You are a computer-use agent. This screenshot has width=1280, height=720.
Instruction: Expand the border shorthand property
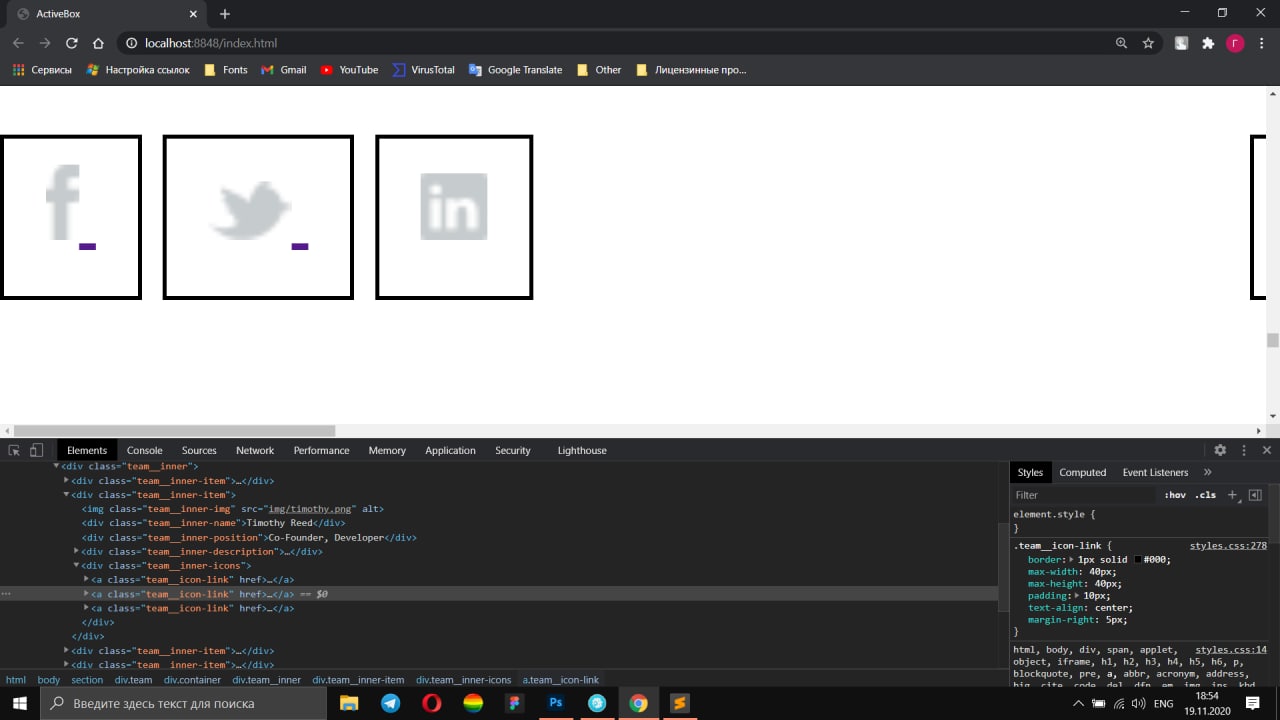point(1071,560)
